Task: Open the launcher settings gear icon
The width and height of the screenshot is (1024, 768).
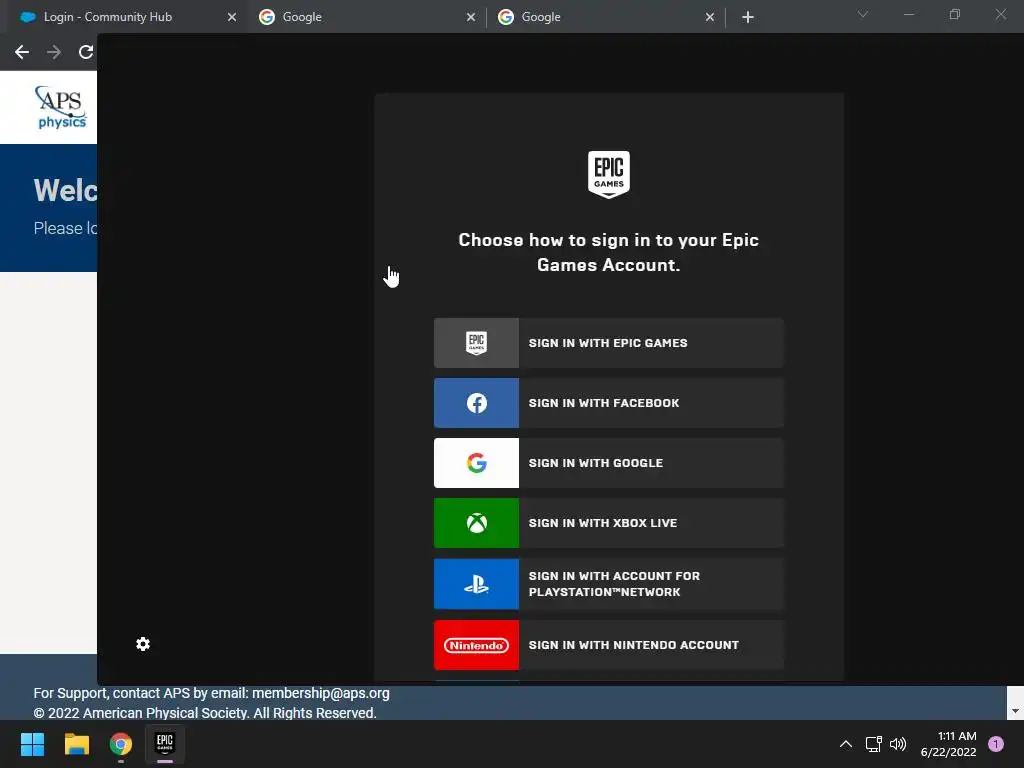Action: (143, 644)
